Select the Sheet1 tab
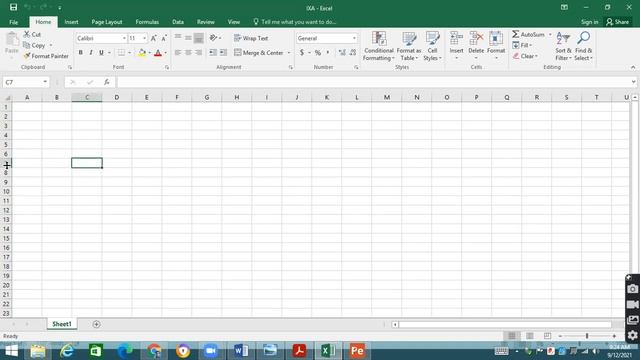The height and width of the screenshot is (360, 640). [x=62, y=324]
